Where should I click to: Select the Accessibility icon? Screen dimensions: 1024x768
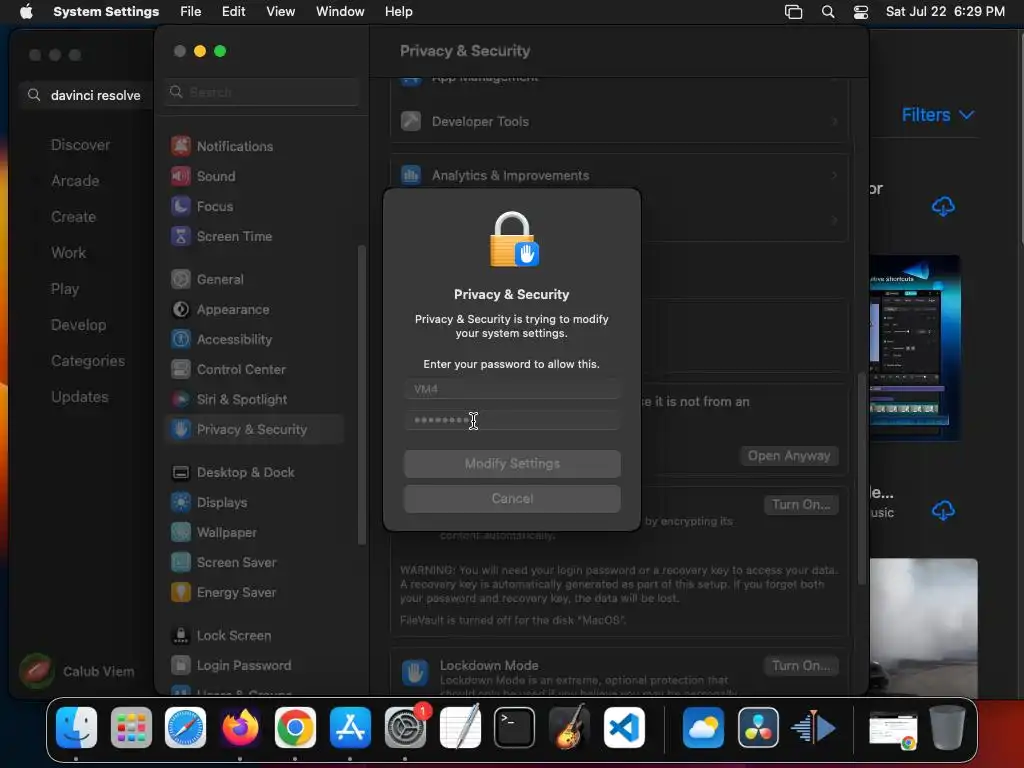(181, 339)
